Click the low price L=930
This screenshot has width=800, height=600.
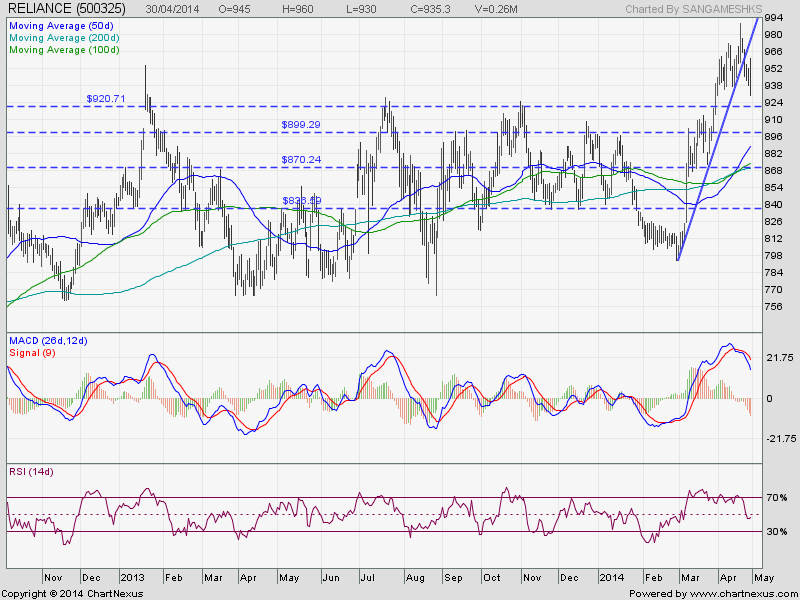point(361,9)
